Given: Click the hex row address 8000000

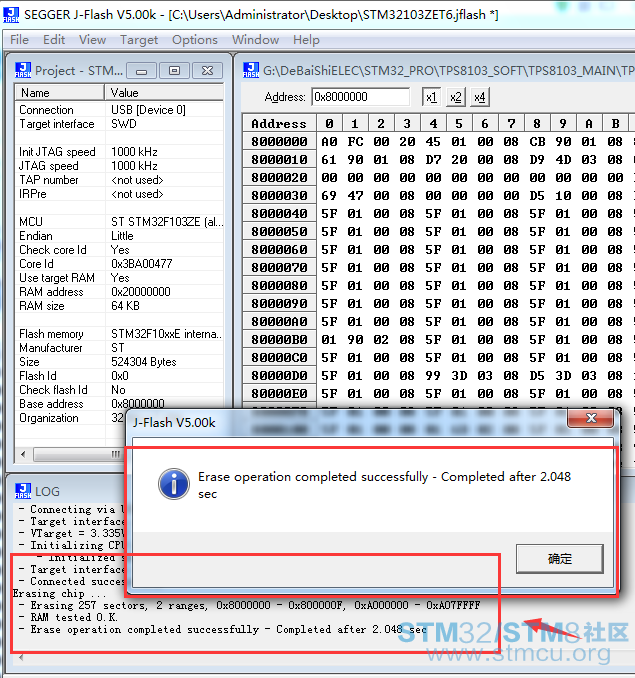Looking at the screenshot, I should [279, 141].
